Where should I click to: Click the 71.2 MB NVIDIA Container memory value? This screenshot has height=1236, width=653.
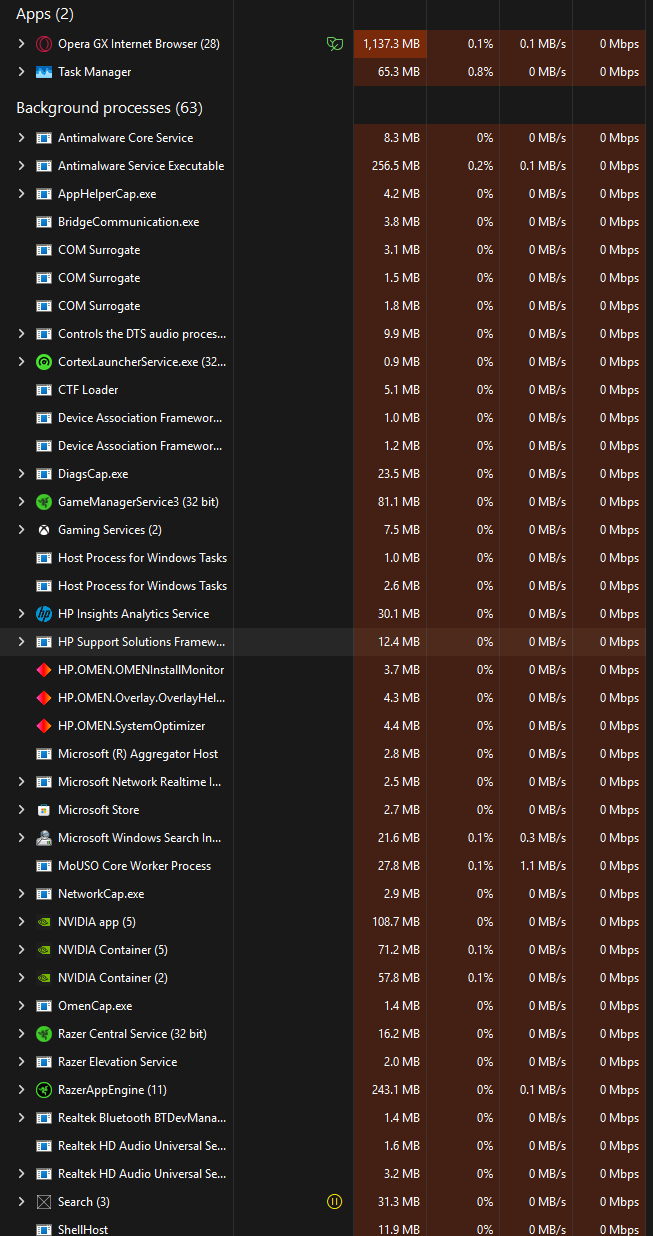click(x=398, y=950)
